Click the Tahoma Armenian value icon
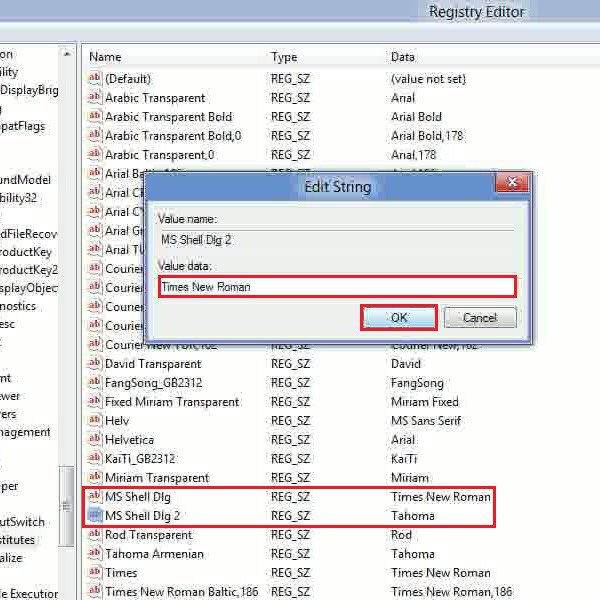This screenshot has height=600, width=600. click(x=96, y=554)
